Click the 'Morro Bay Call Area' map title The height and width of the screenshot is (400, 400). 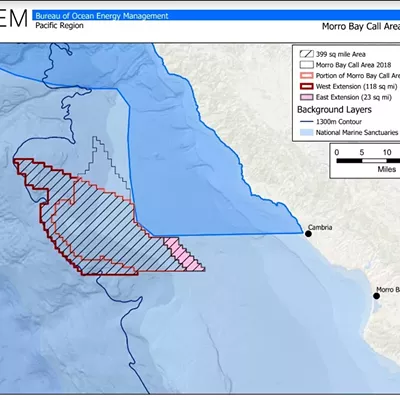(361, 26)
